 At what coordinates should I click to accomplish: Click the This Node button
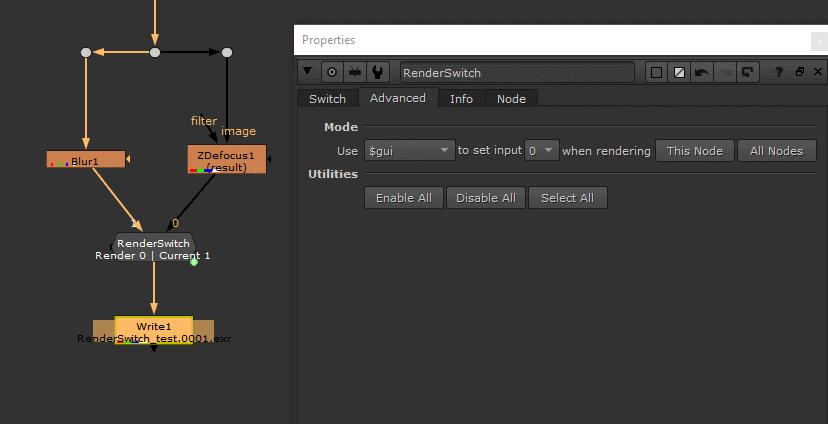pos(694,150)
